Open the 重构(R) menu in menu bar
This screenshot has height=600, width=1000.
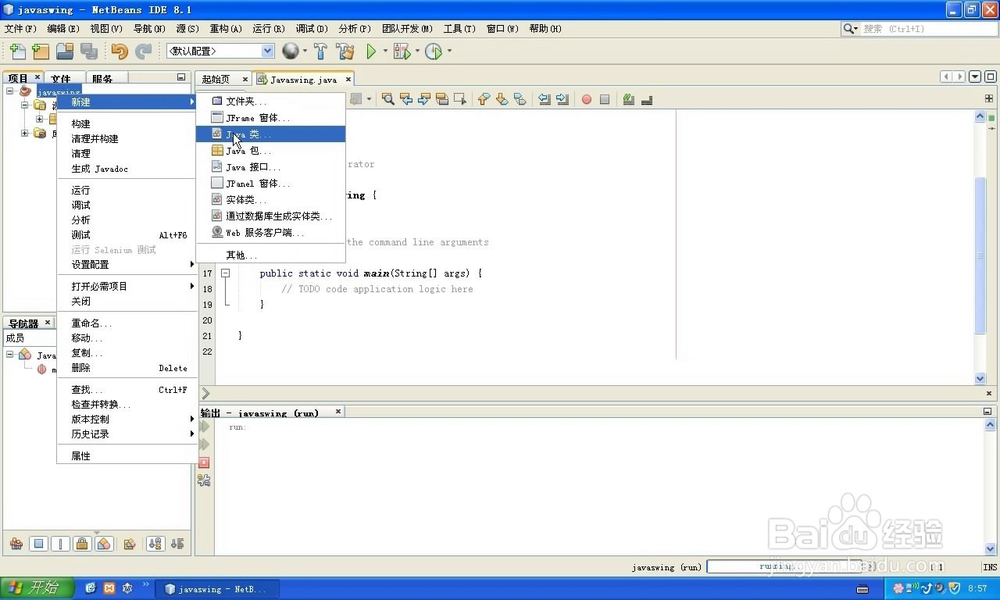click(226, 29)
